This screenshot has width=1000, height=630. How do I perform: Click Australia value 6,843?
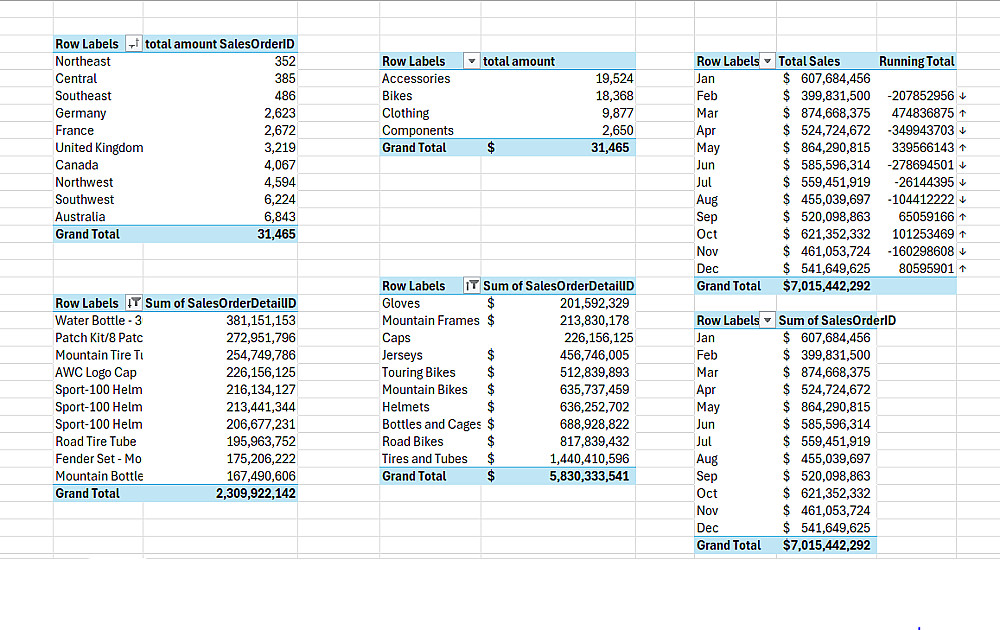(x=279, y=217)
